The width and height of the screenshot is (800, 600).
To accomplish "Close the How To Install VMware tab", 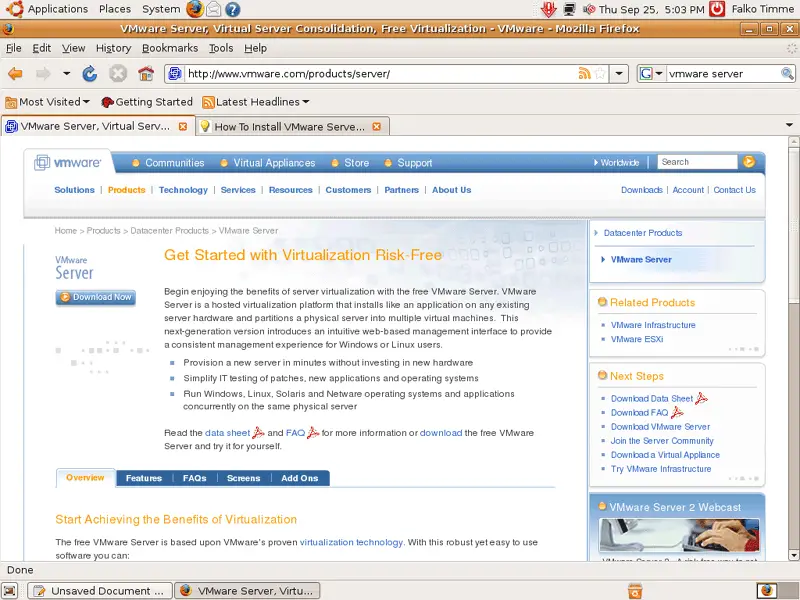I will click(x=377, y=126).
